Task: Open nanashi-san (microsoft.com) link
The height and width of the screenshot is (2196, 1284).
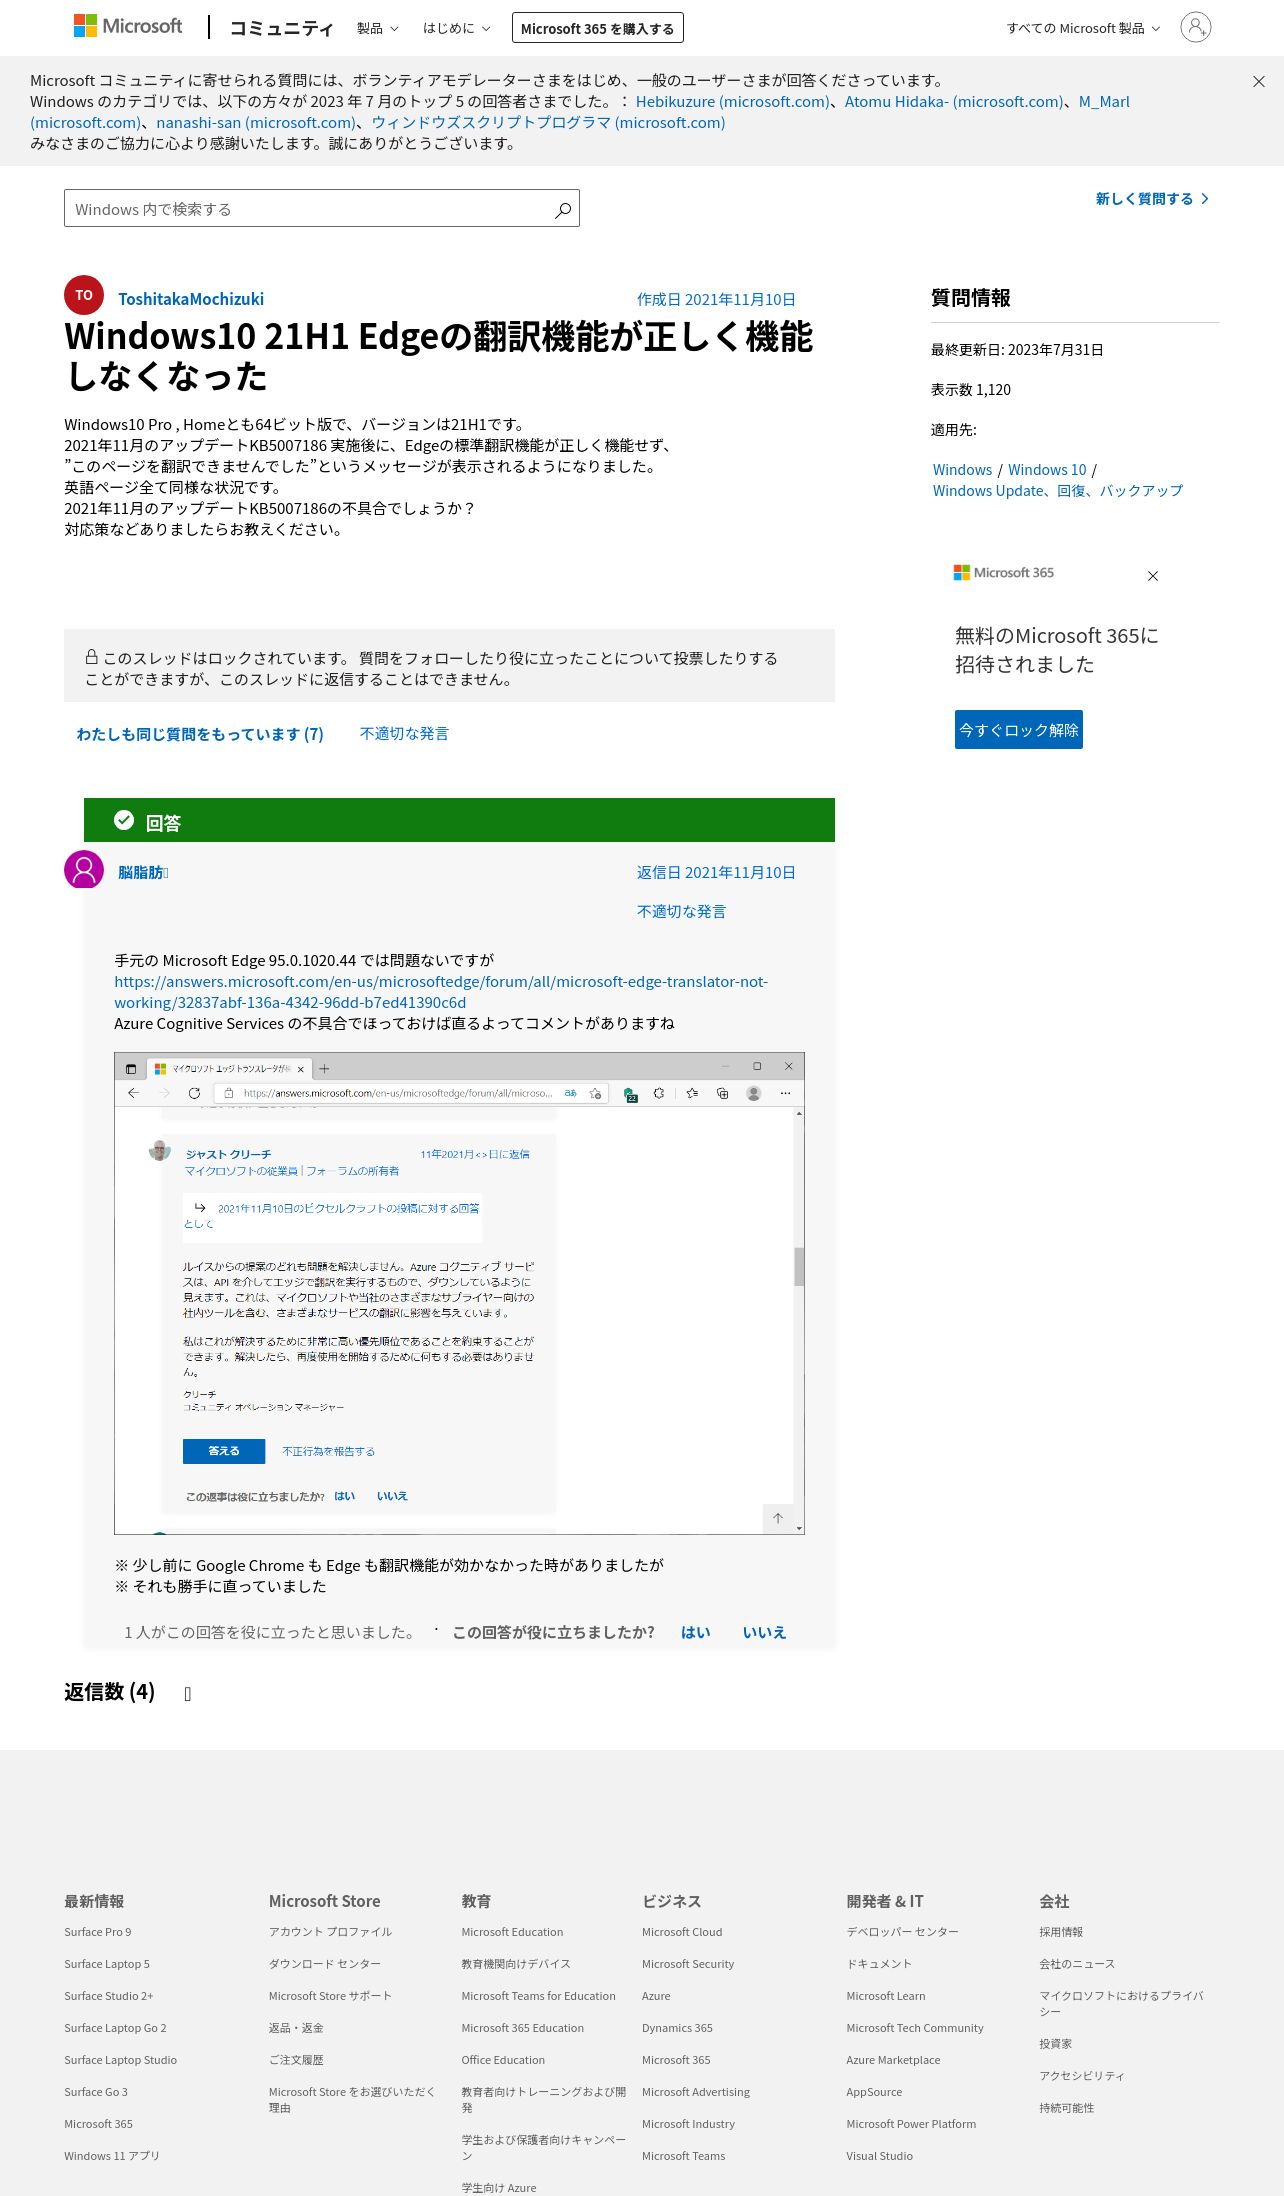Action: (255, 123)
